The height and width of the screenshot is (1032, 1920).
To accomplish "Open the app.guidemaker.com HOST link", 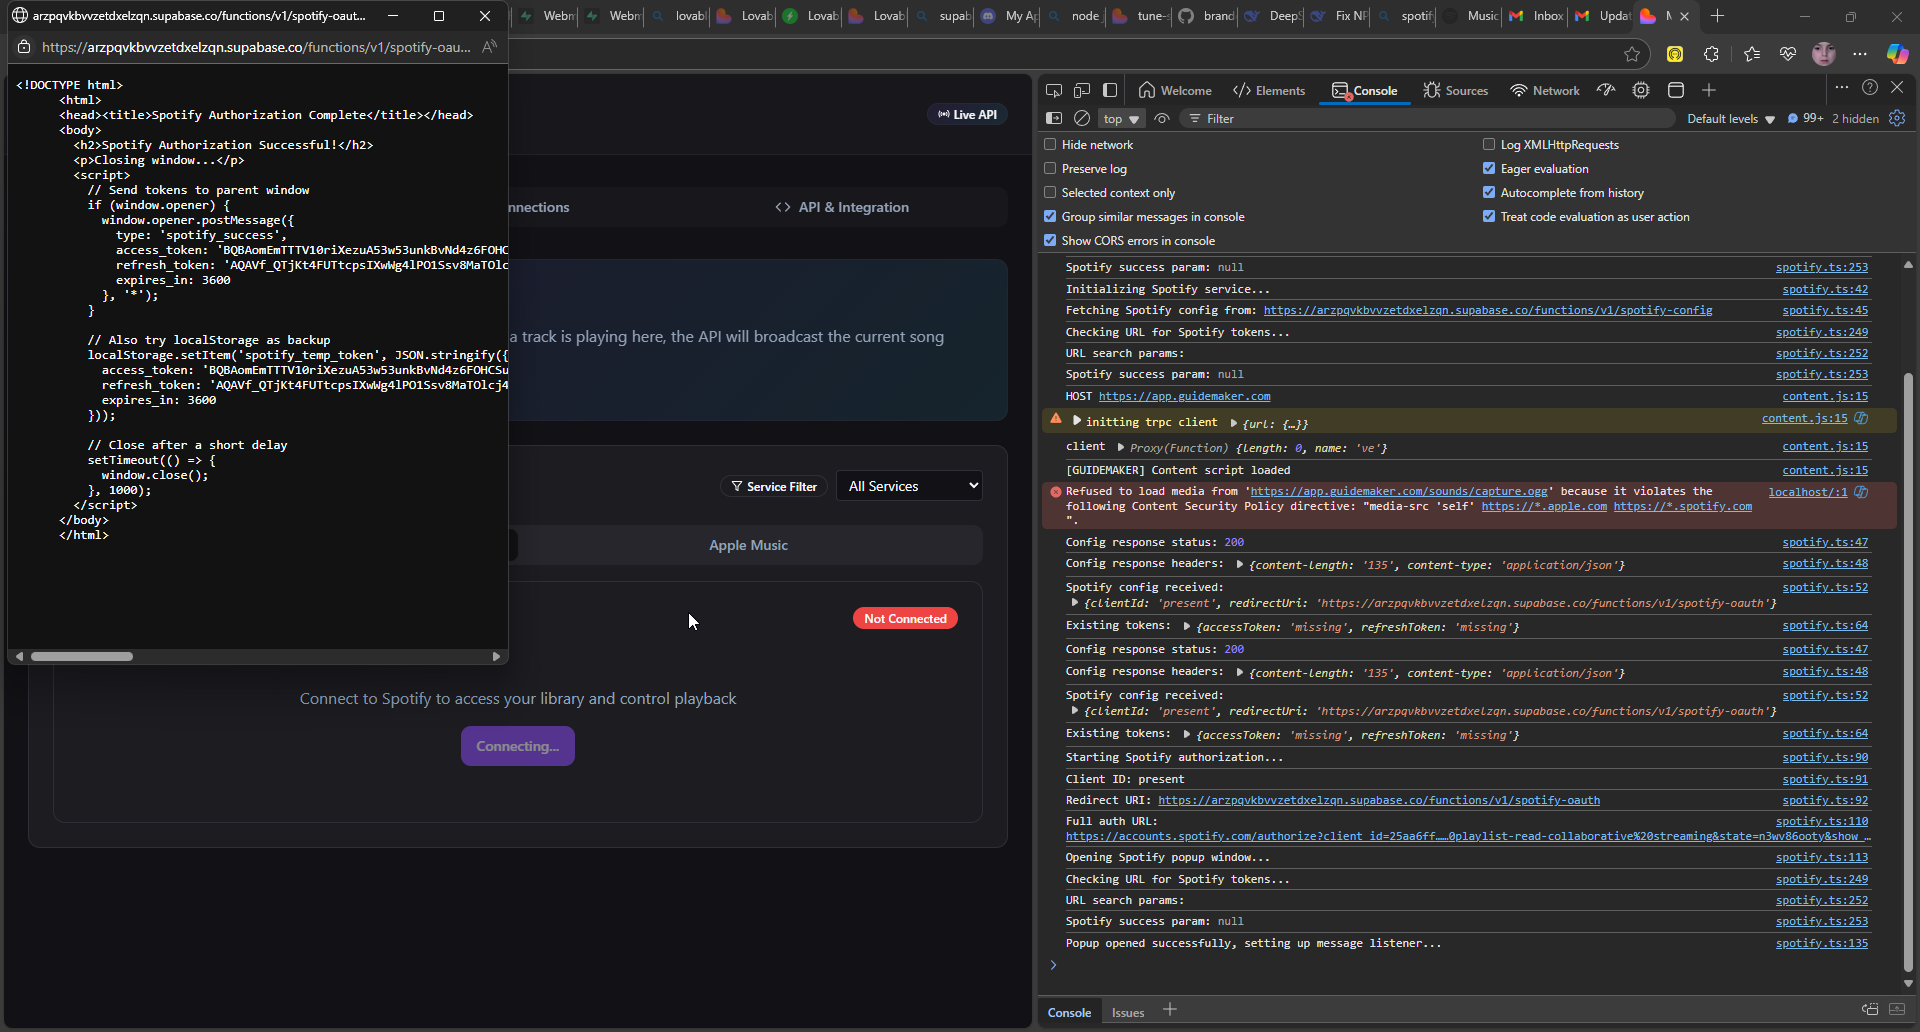I will click(x=1184, y=396).
